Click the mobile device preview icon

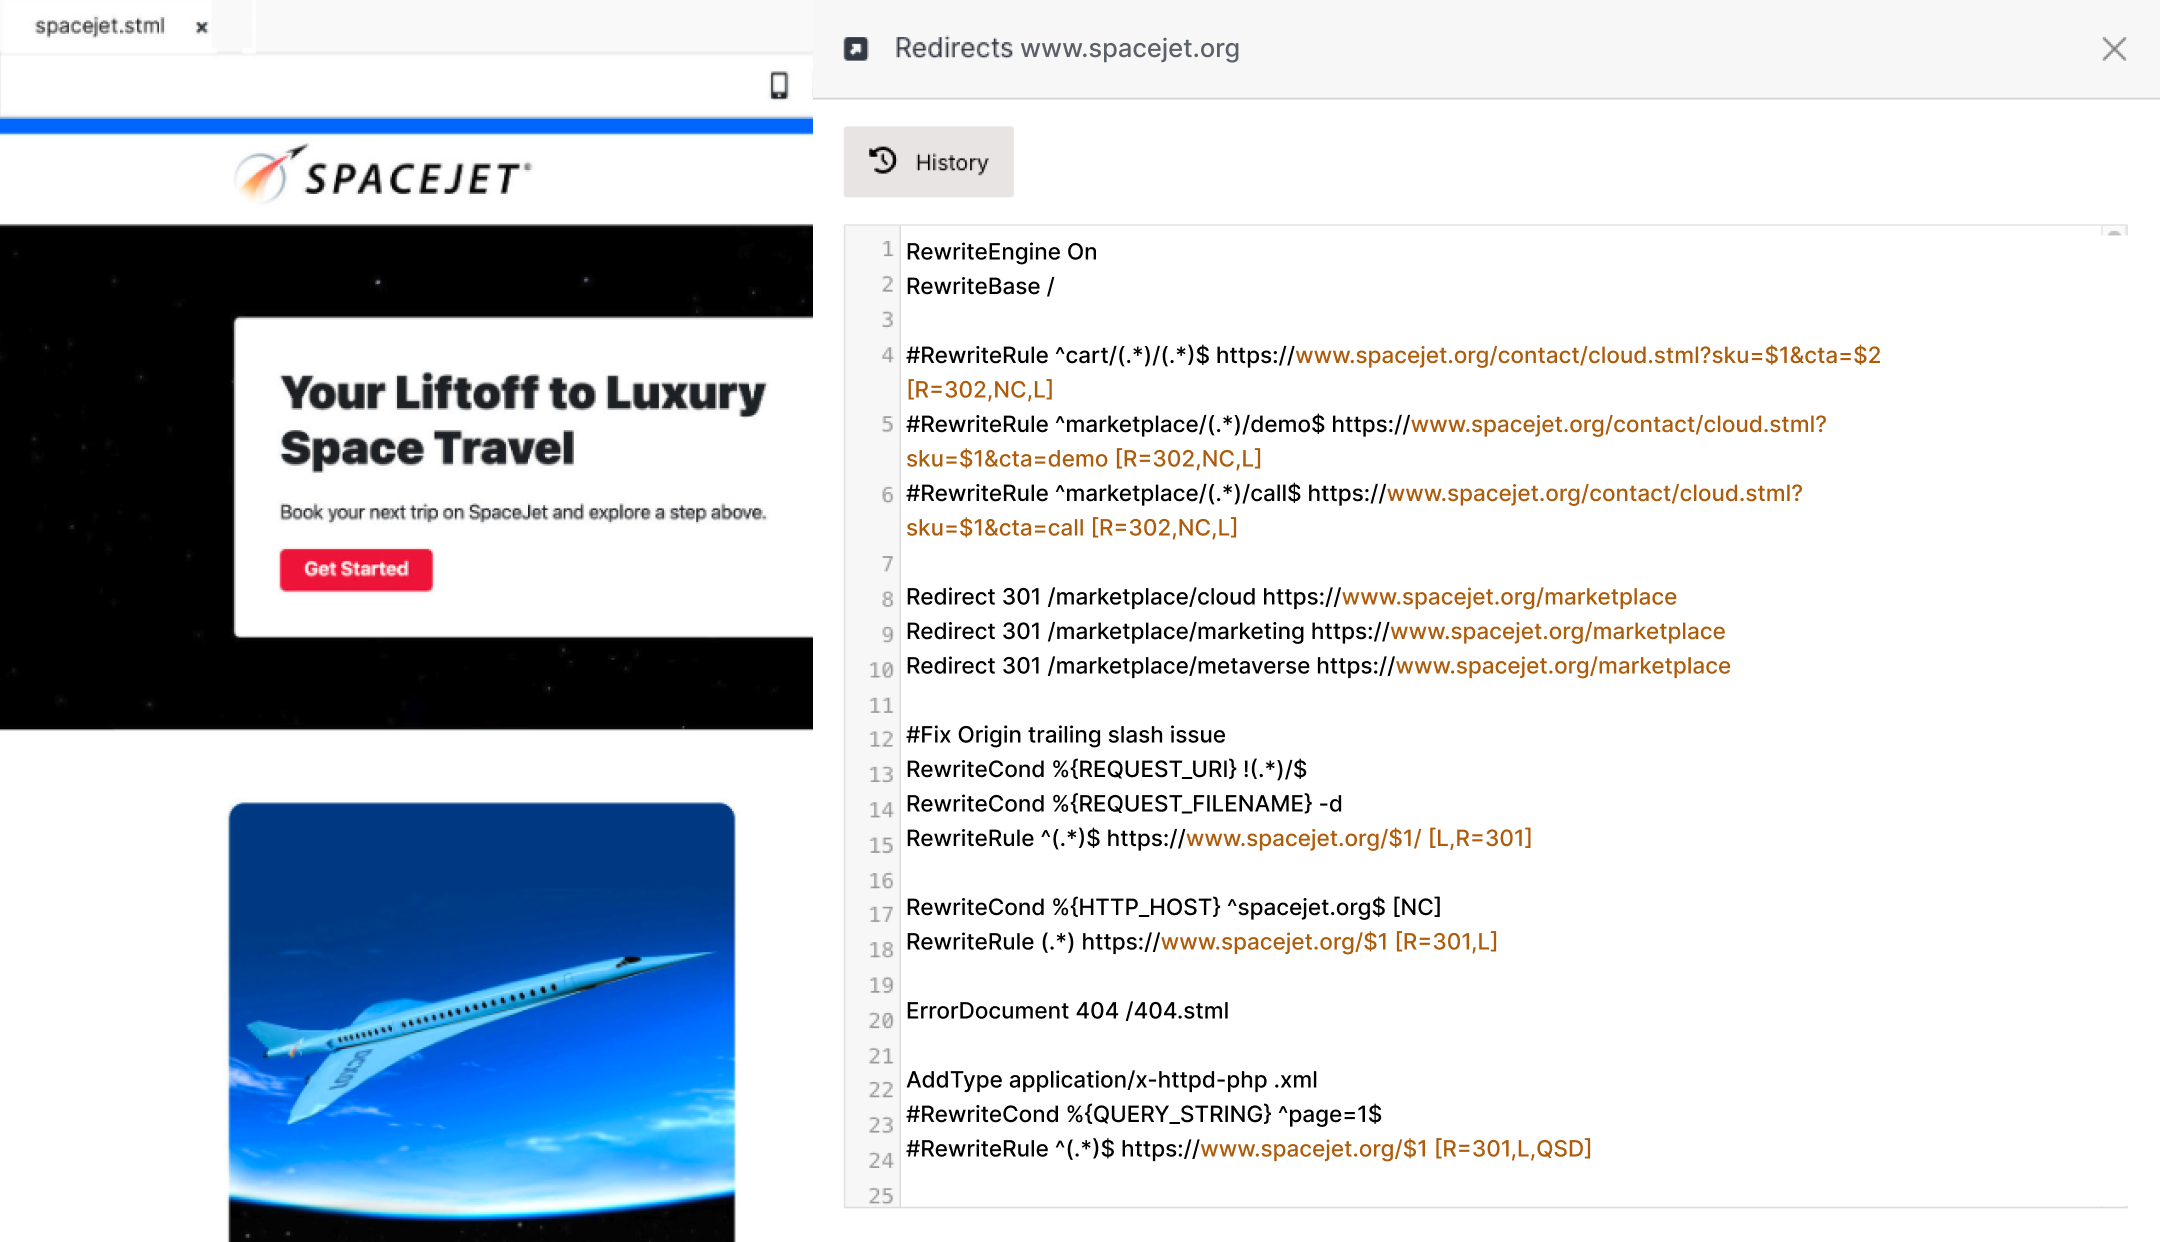click(x=779, y=86)
